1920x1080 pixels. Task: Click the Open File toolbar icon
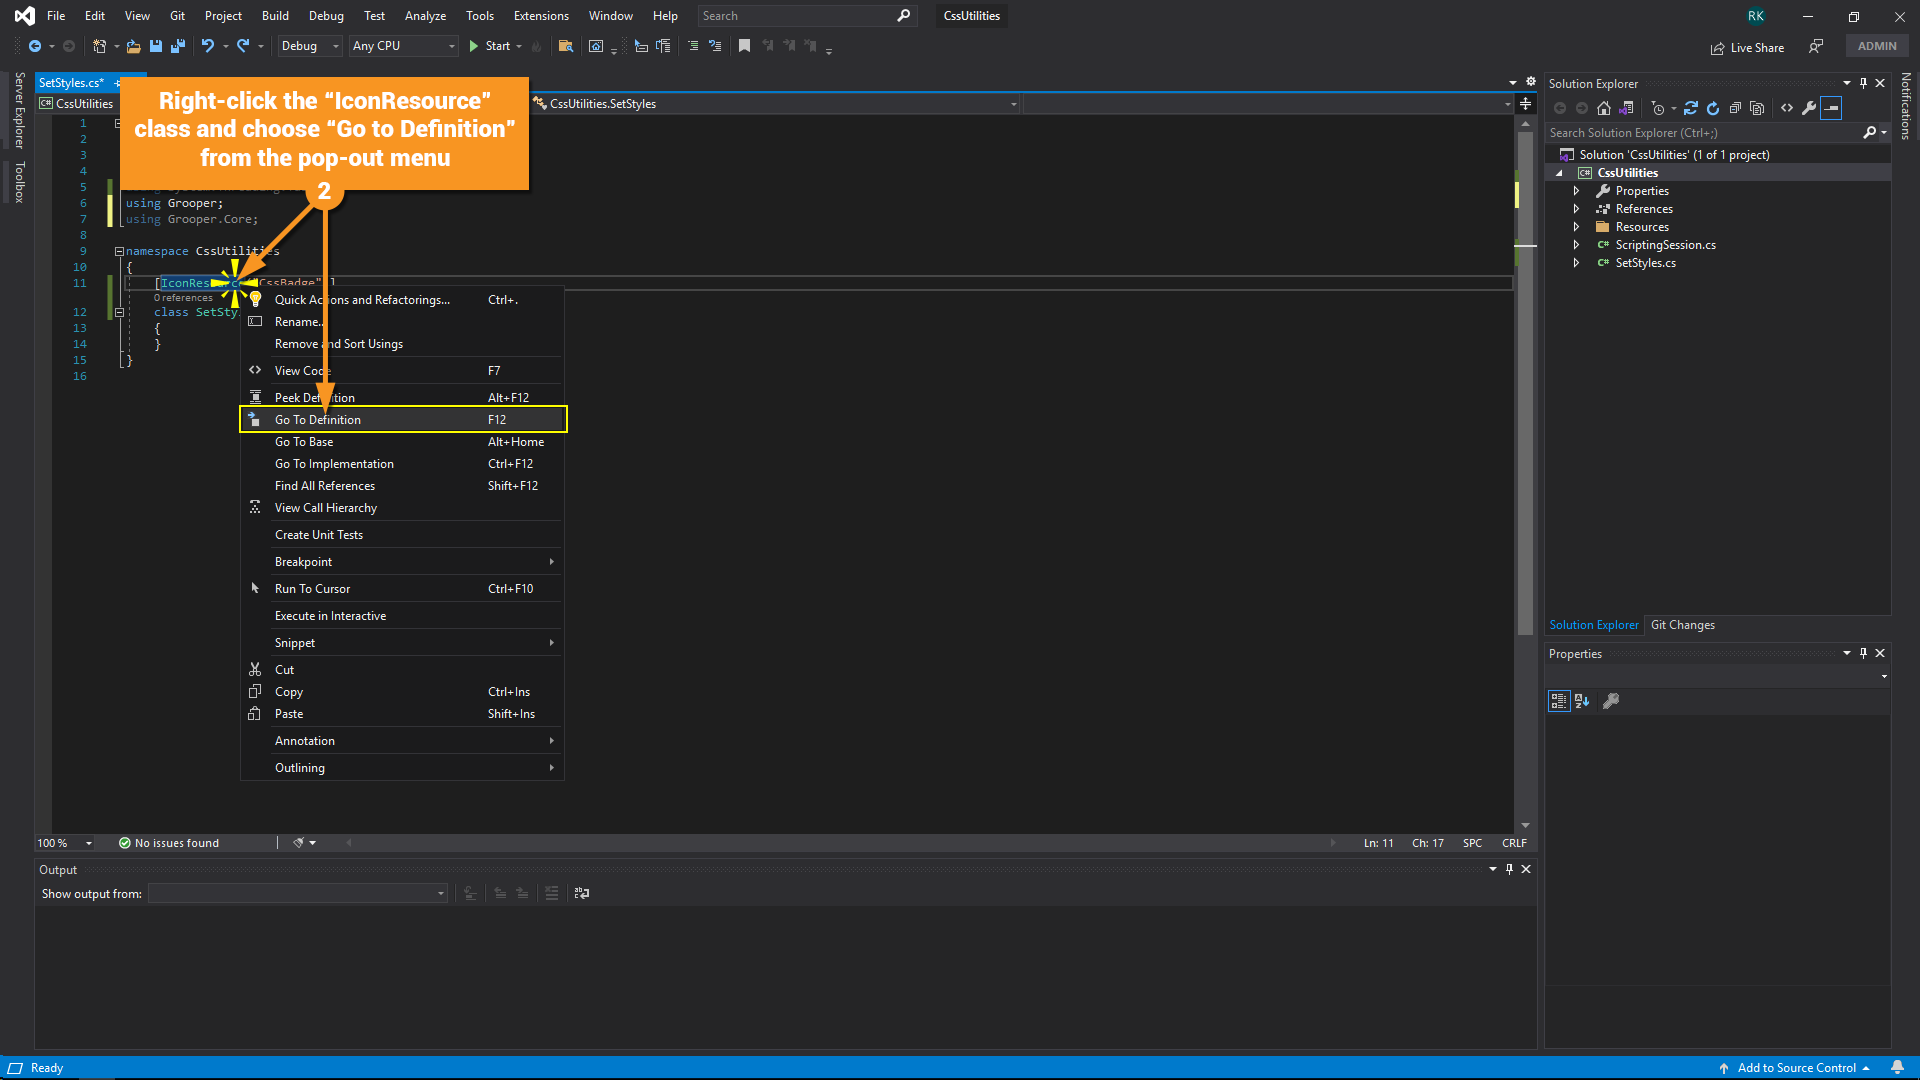[133, 46]
